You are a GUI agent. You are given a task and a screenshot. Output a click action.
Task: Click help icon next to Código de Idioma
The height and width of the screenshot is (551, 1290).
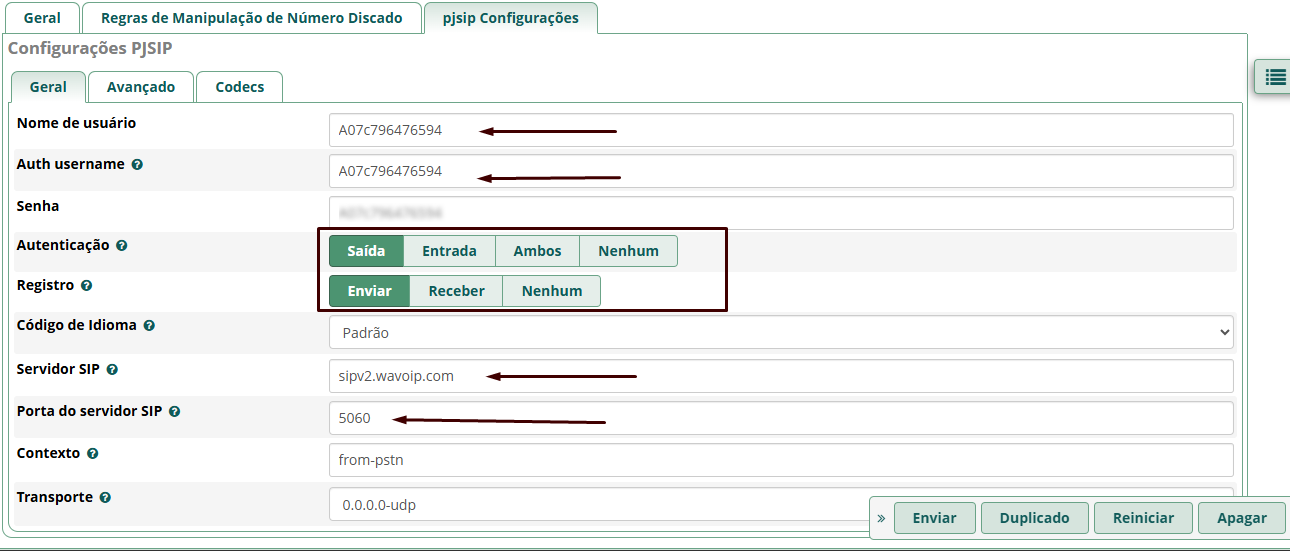pyautogui.click(x=149, y=326)
